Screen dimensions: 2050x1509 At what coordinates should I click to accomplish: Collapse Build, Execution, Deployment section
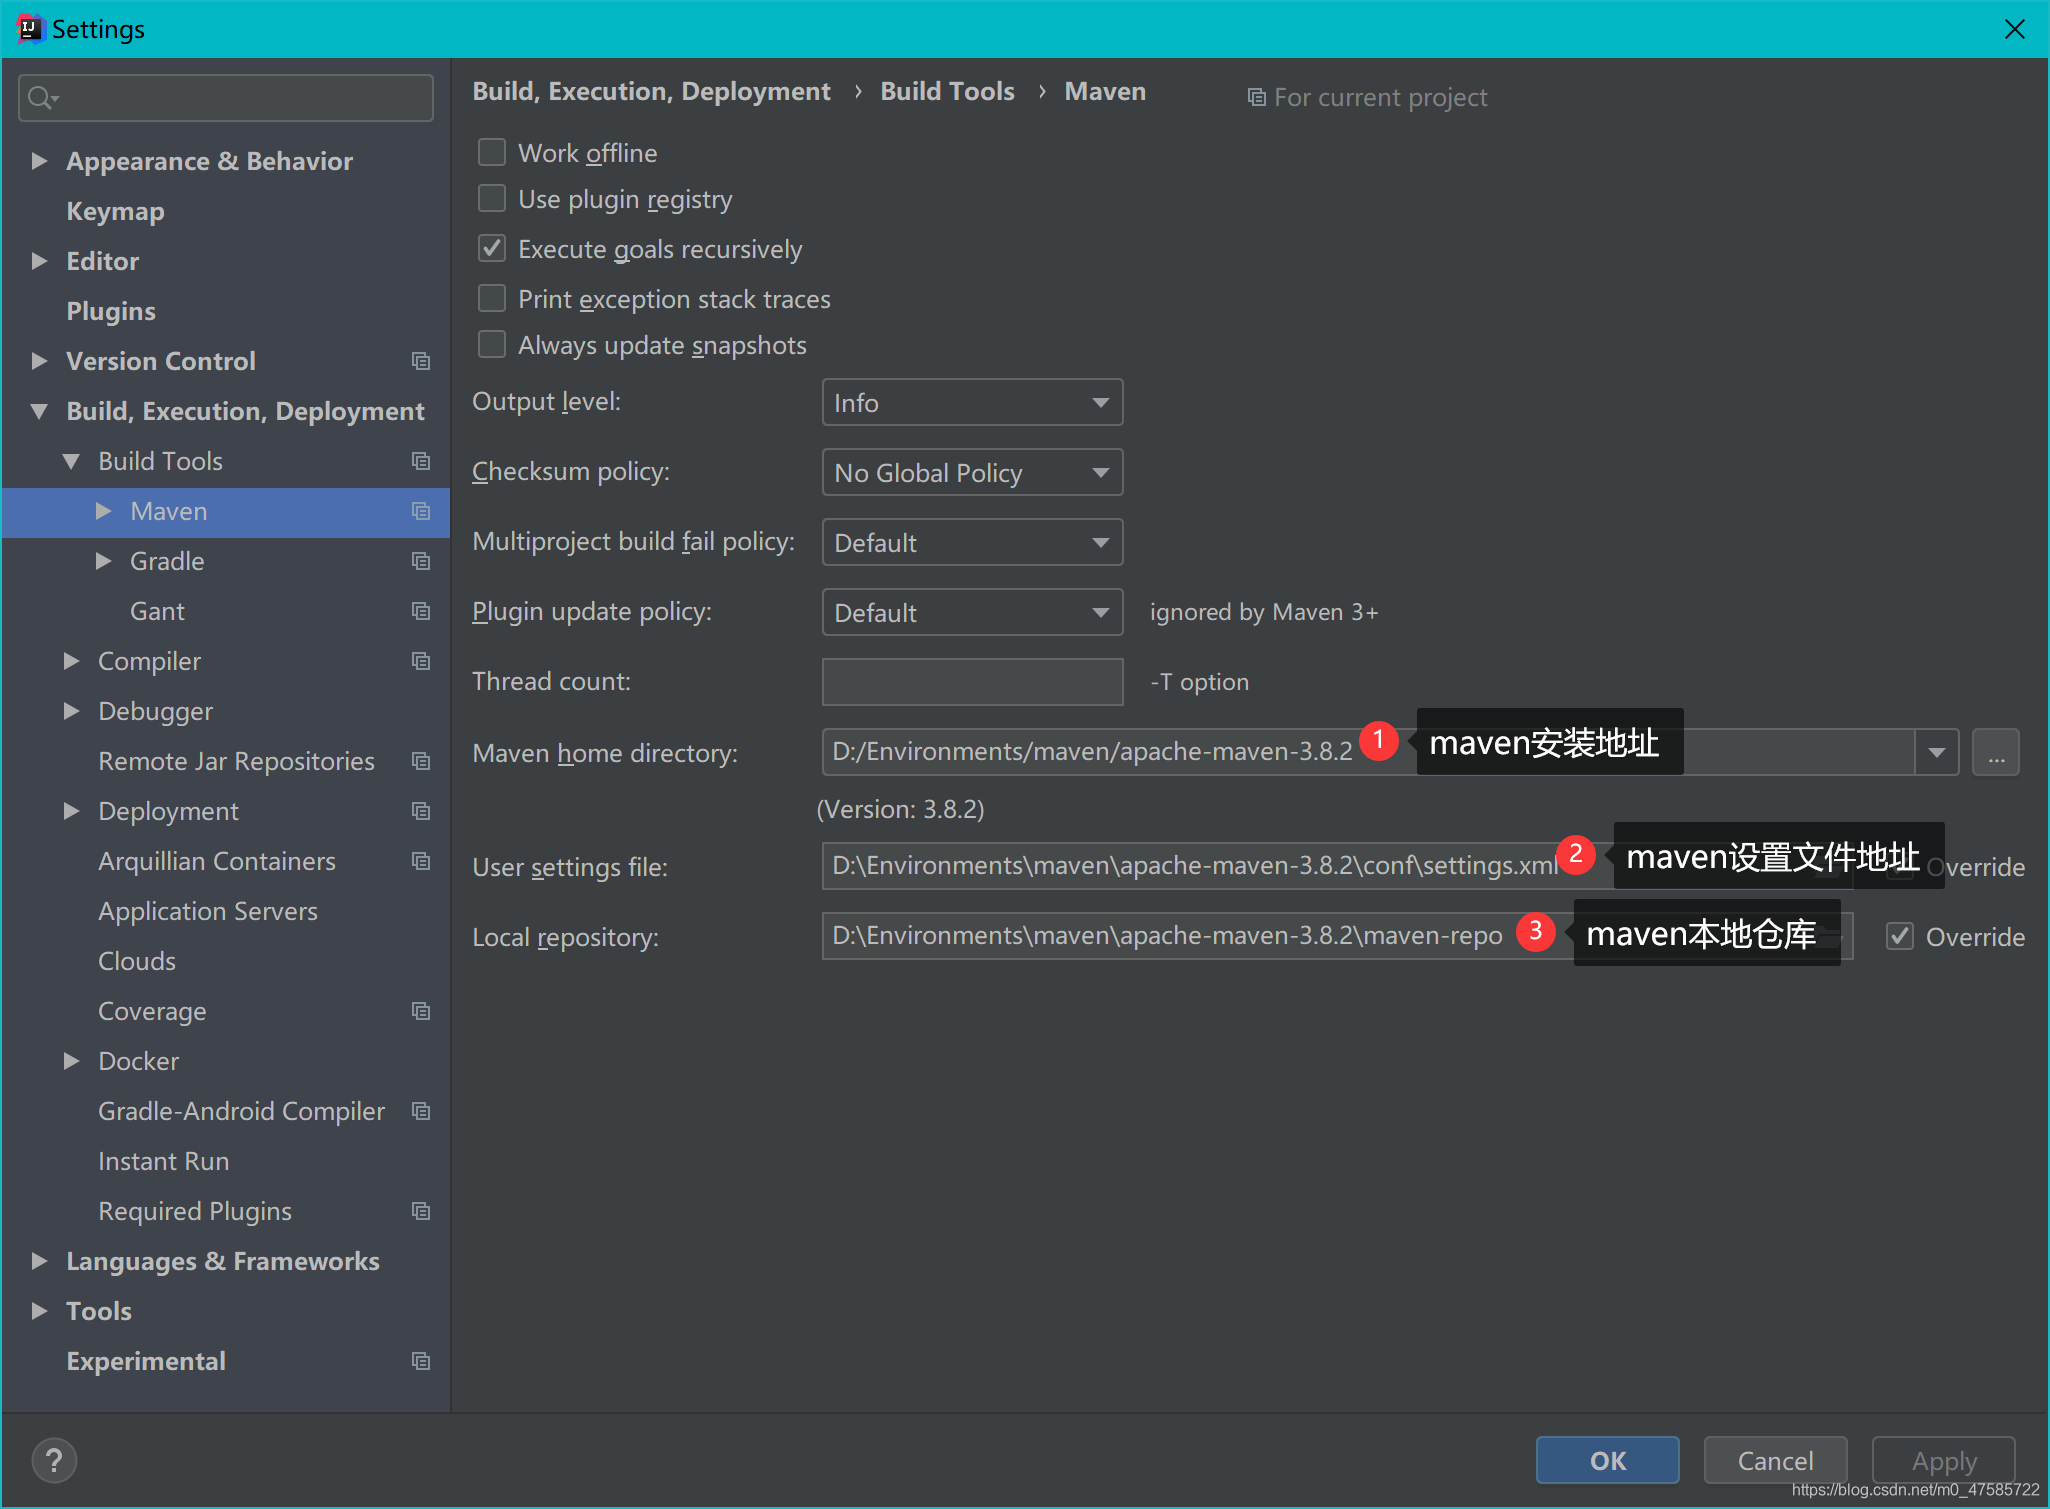click(39, 411)
